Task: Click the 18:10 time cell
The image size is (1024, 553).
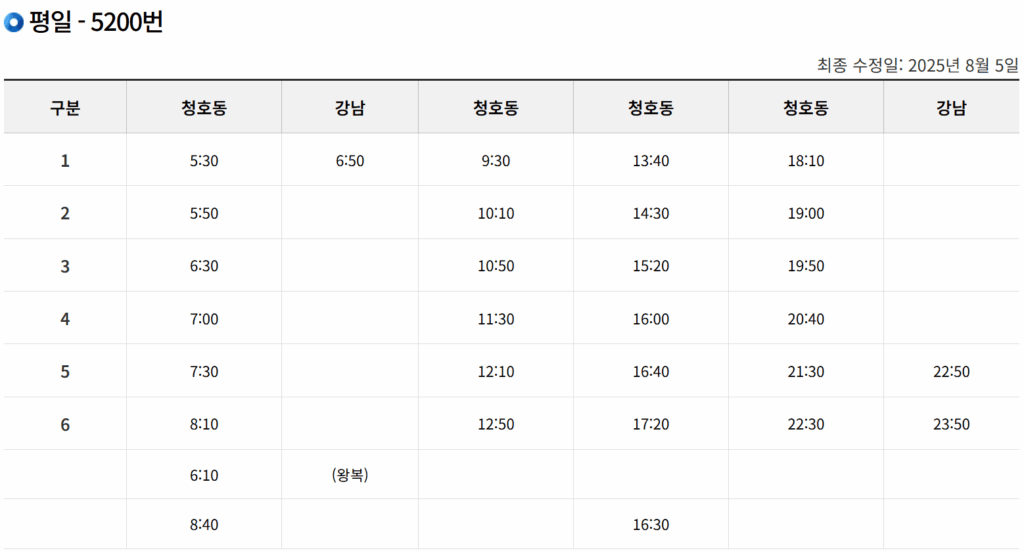Action: 805,161
